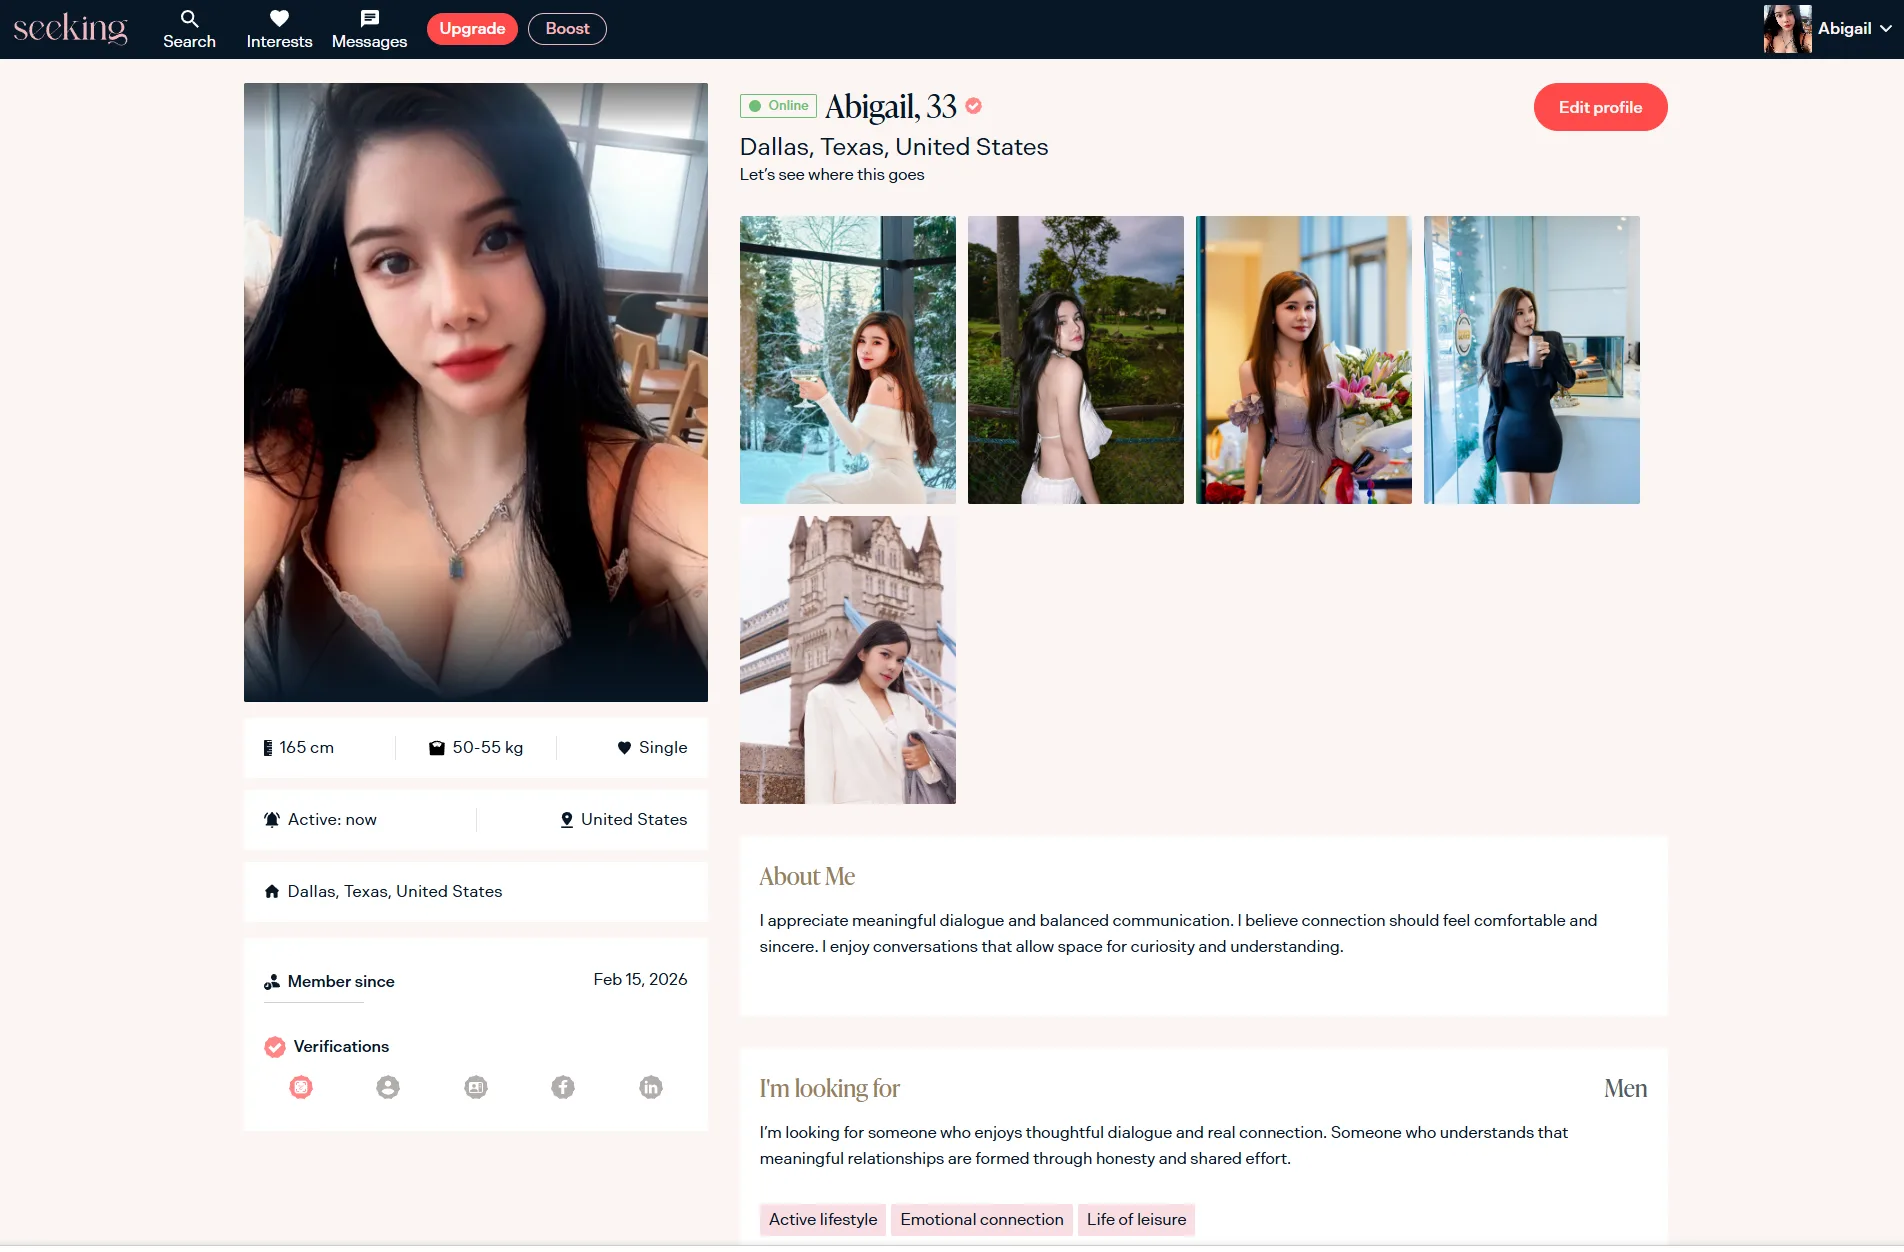Open the snowy window photo thumbnail

(x=848, y=360)
